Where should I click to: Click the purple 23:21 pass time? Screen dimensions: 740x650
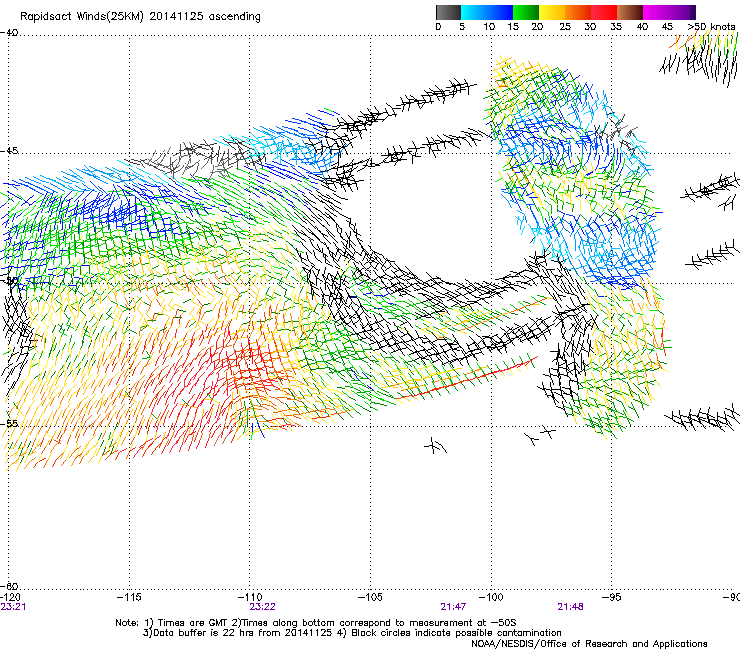pyautogui.click(x=13, y=607)
